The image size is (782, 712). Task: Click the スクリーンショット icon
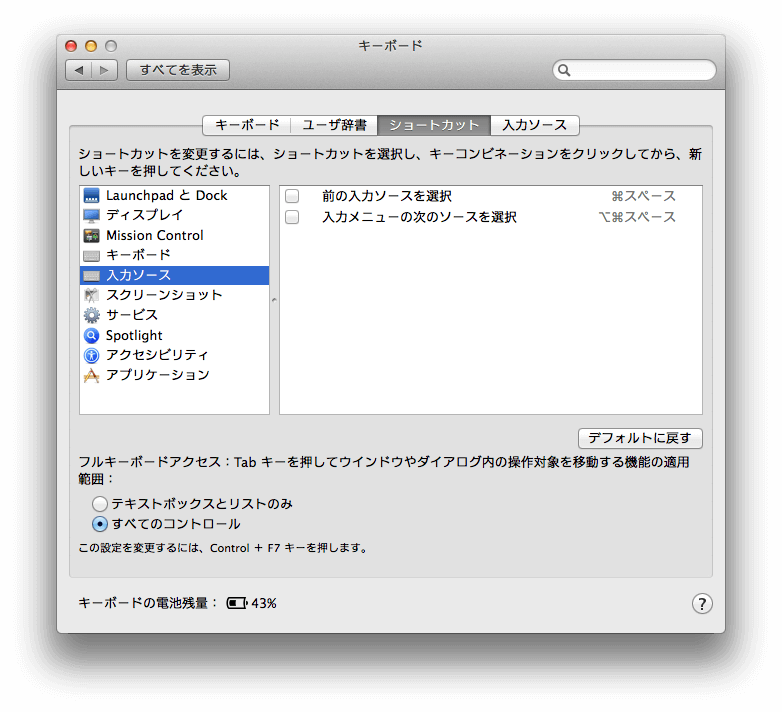91,295
